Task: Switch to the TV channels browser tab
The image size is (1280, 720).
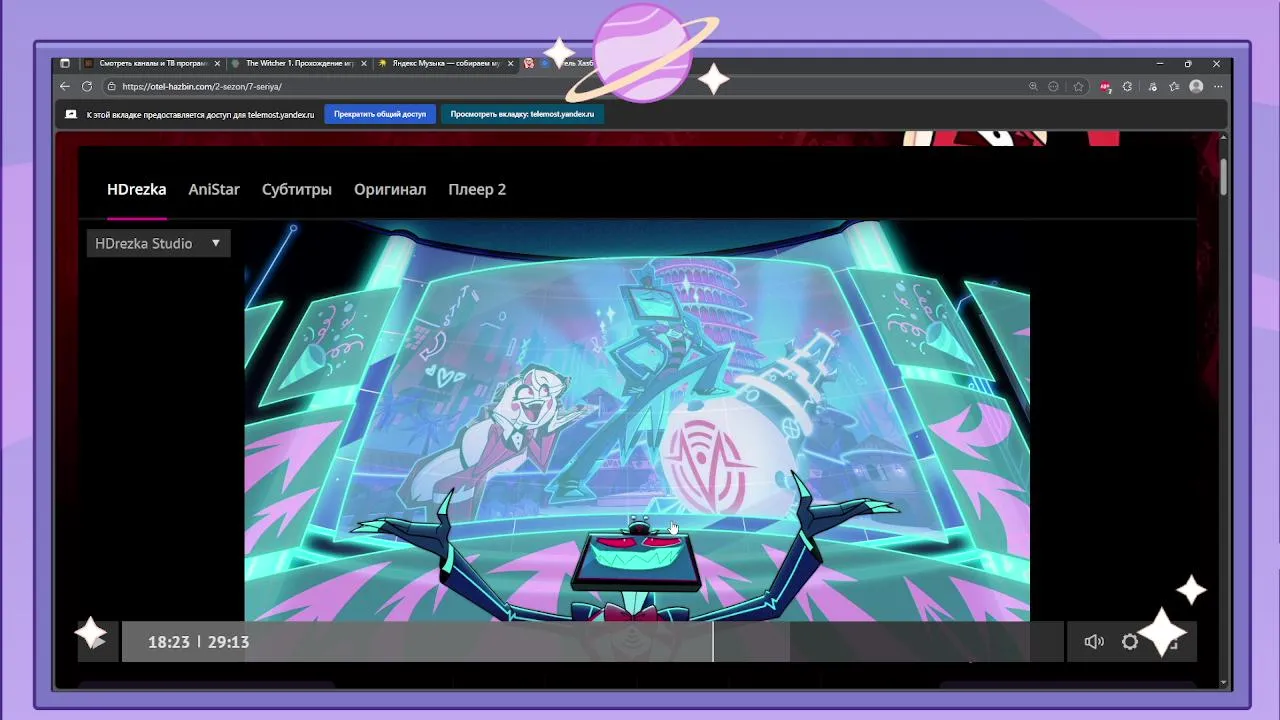Action: click(x=152, y=63)
